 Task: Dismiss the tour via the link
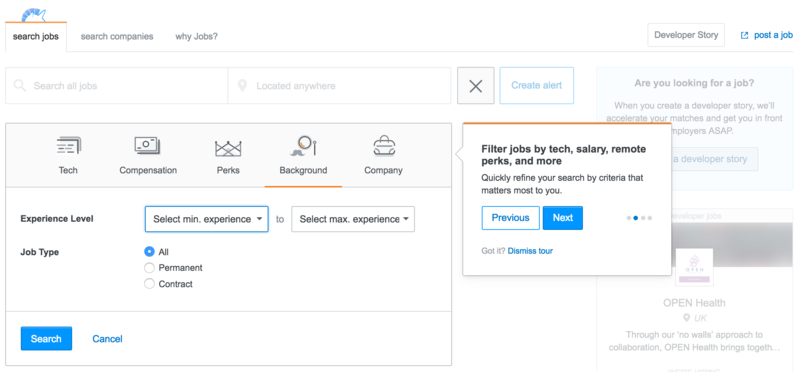[530, 251]
